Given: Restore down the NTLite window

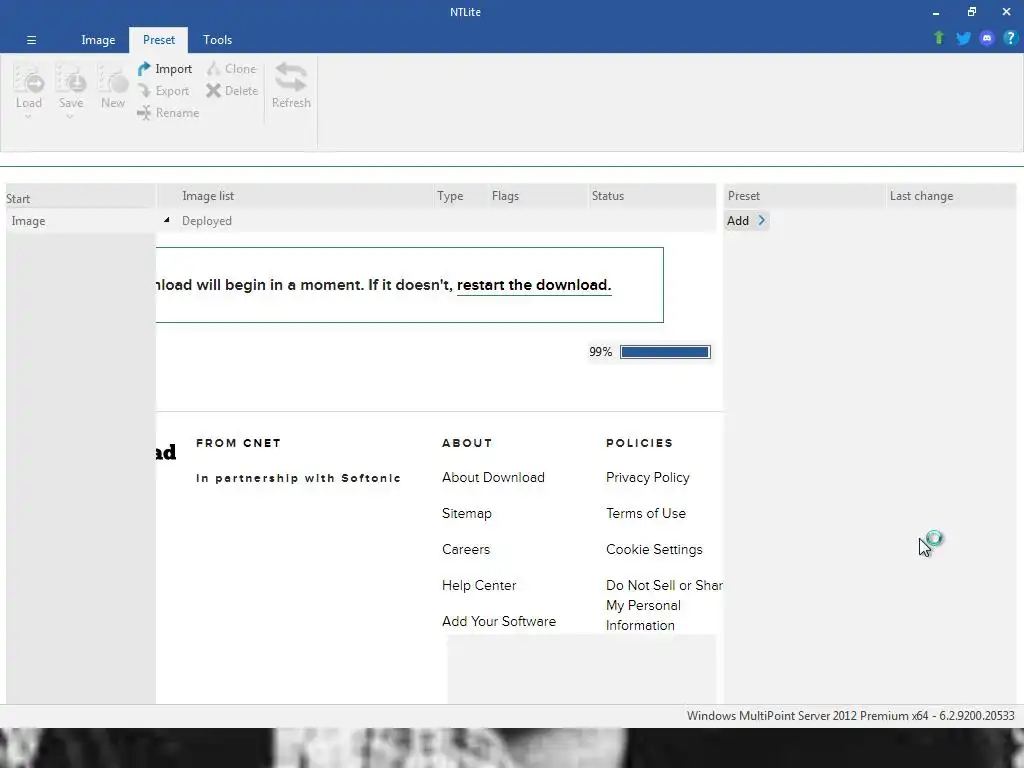Looking at the screenshot, I should pyautogui.click(x=972, y=12).
